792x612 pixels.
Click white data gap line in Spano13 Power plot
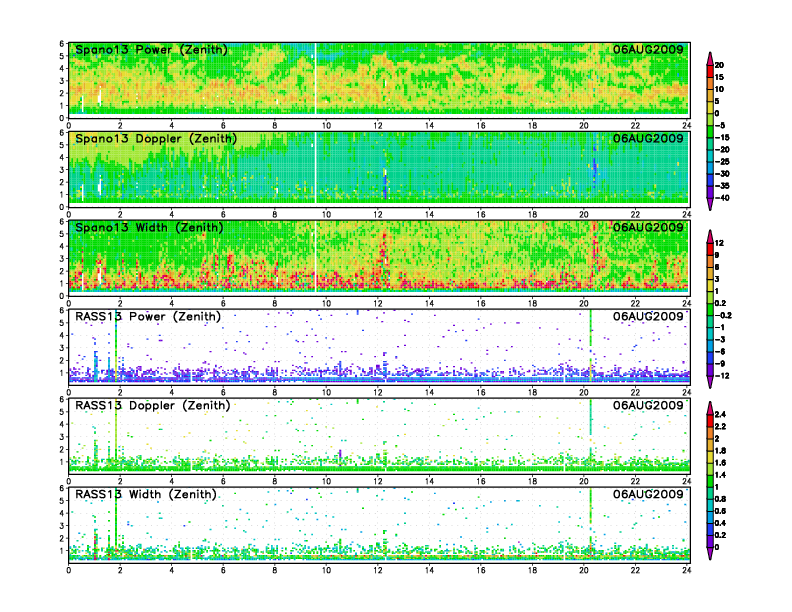[x=315, y=79]
